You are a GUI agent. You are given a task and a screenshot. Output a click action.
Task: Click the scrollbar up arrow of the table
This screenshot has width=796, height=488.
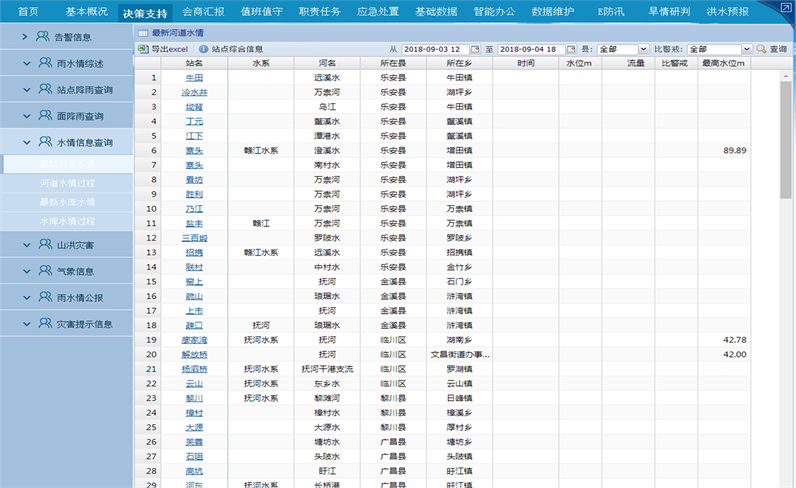pos(786,76)
